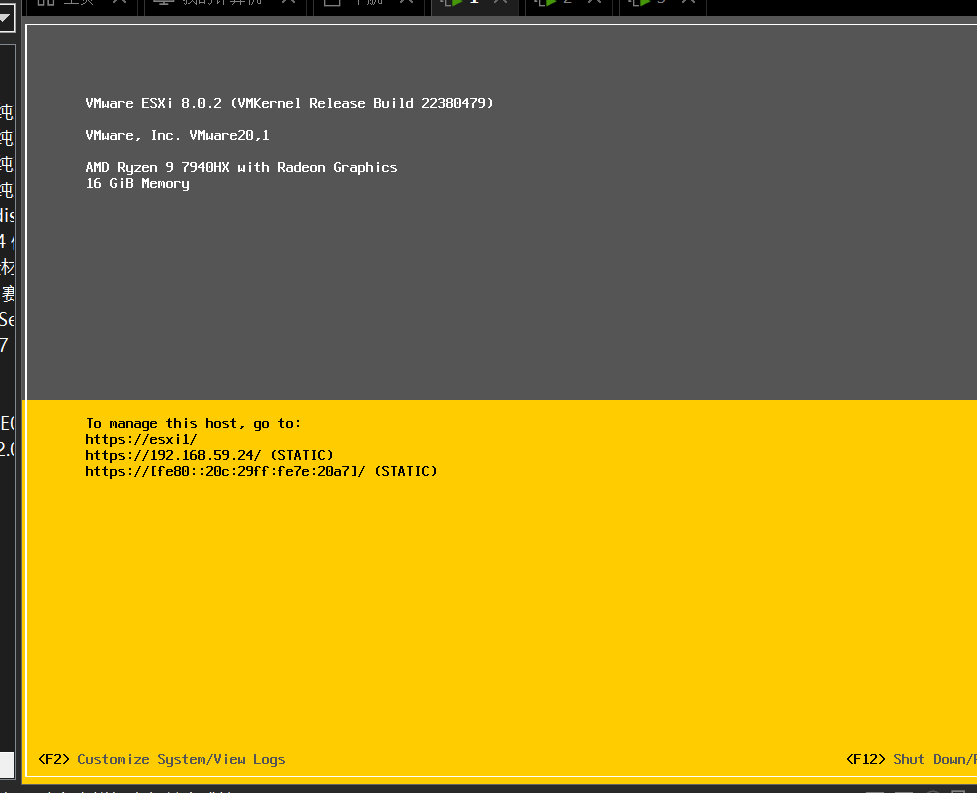Click the monitor icon on My Computer tab
The height and width of the screenshot is (793, 977).
(162, 3)
